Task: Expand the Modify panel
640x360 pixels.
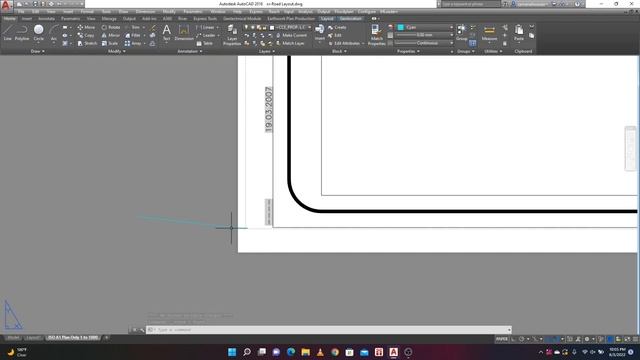Action: coord(117,51)
